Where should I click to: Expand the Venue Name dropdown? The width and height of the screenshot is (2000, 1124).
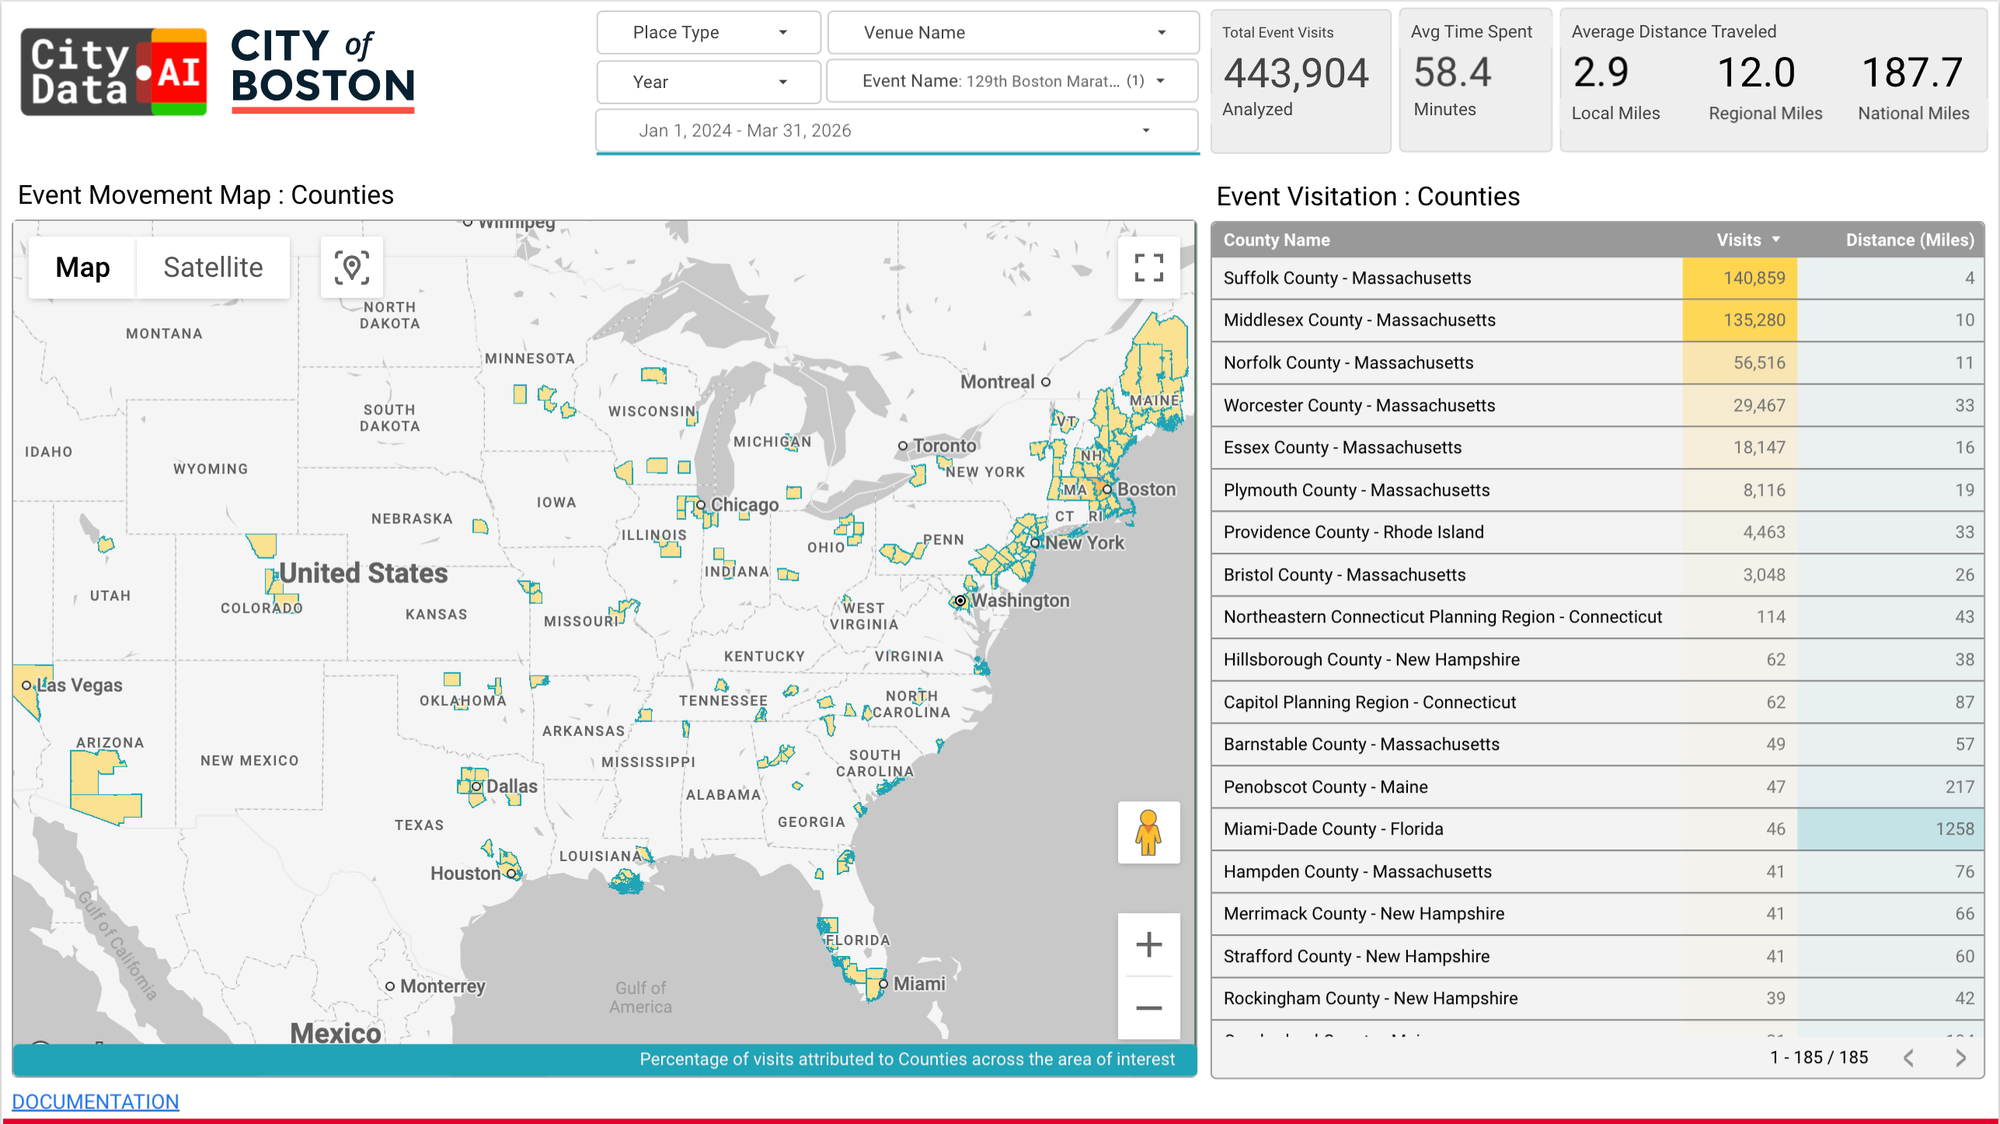pyautogui.click(x=1012, y=33)
